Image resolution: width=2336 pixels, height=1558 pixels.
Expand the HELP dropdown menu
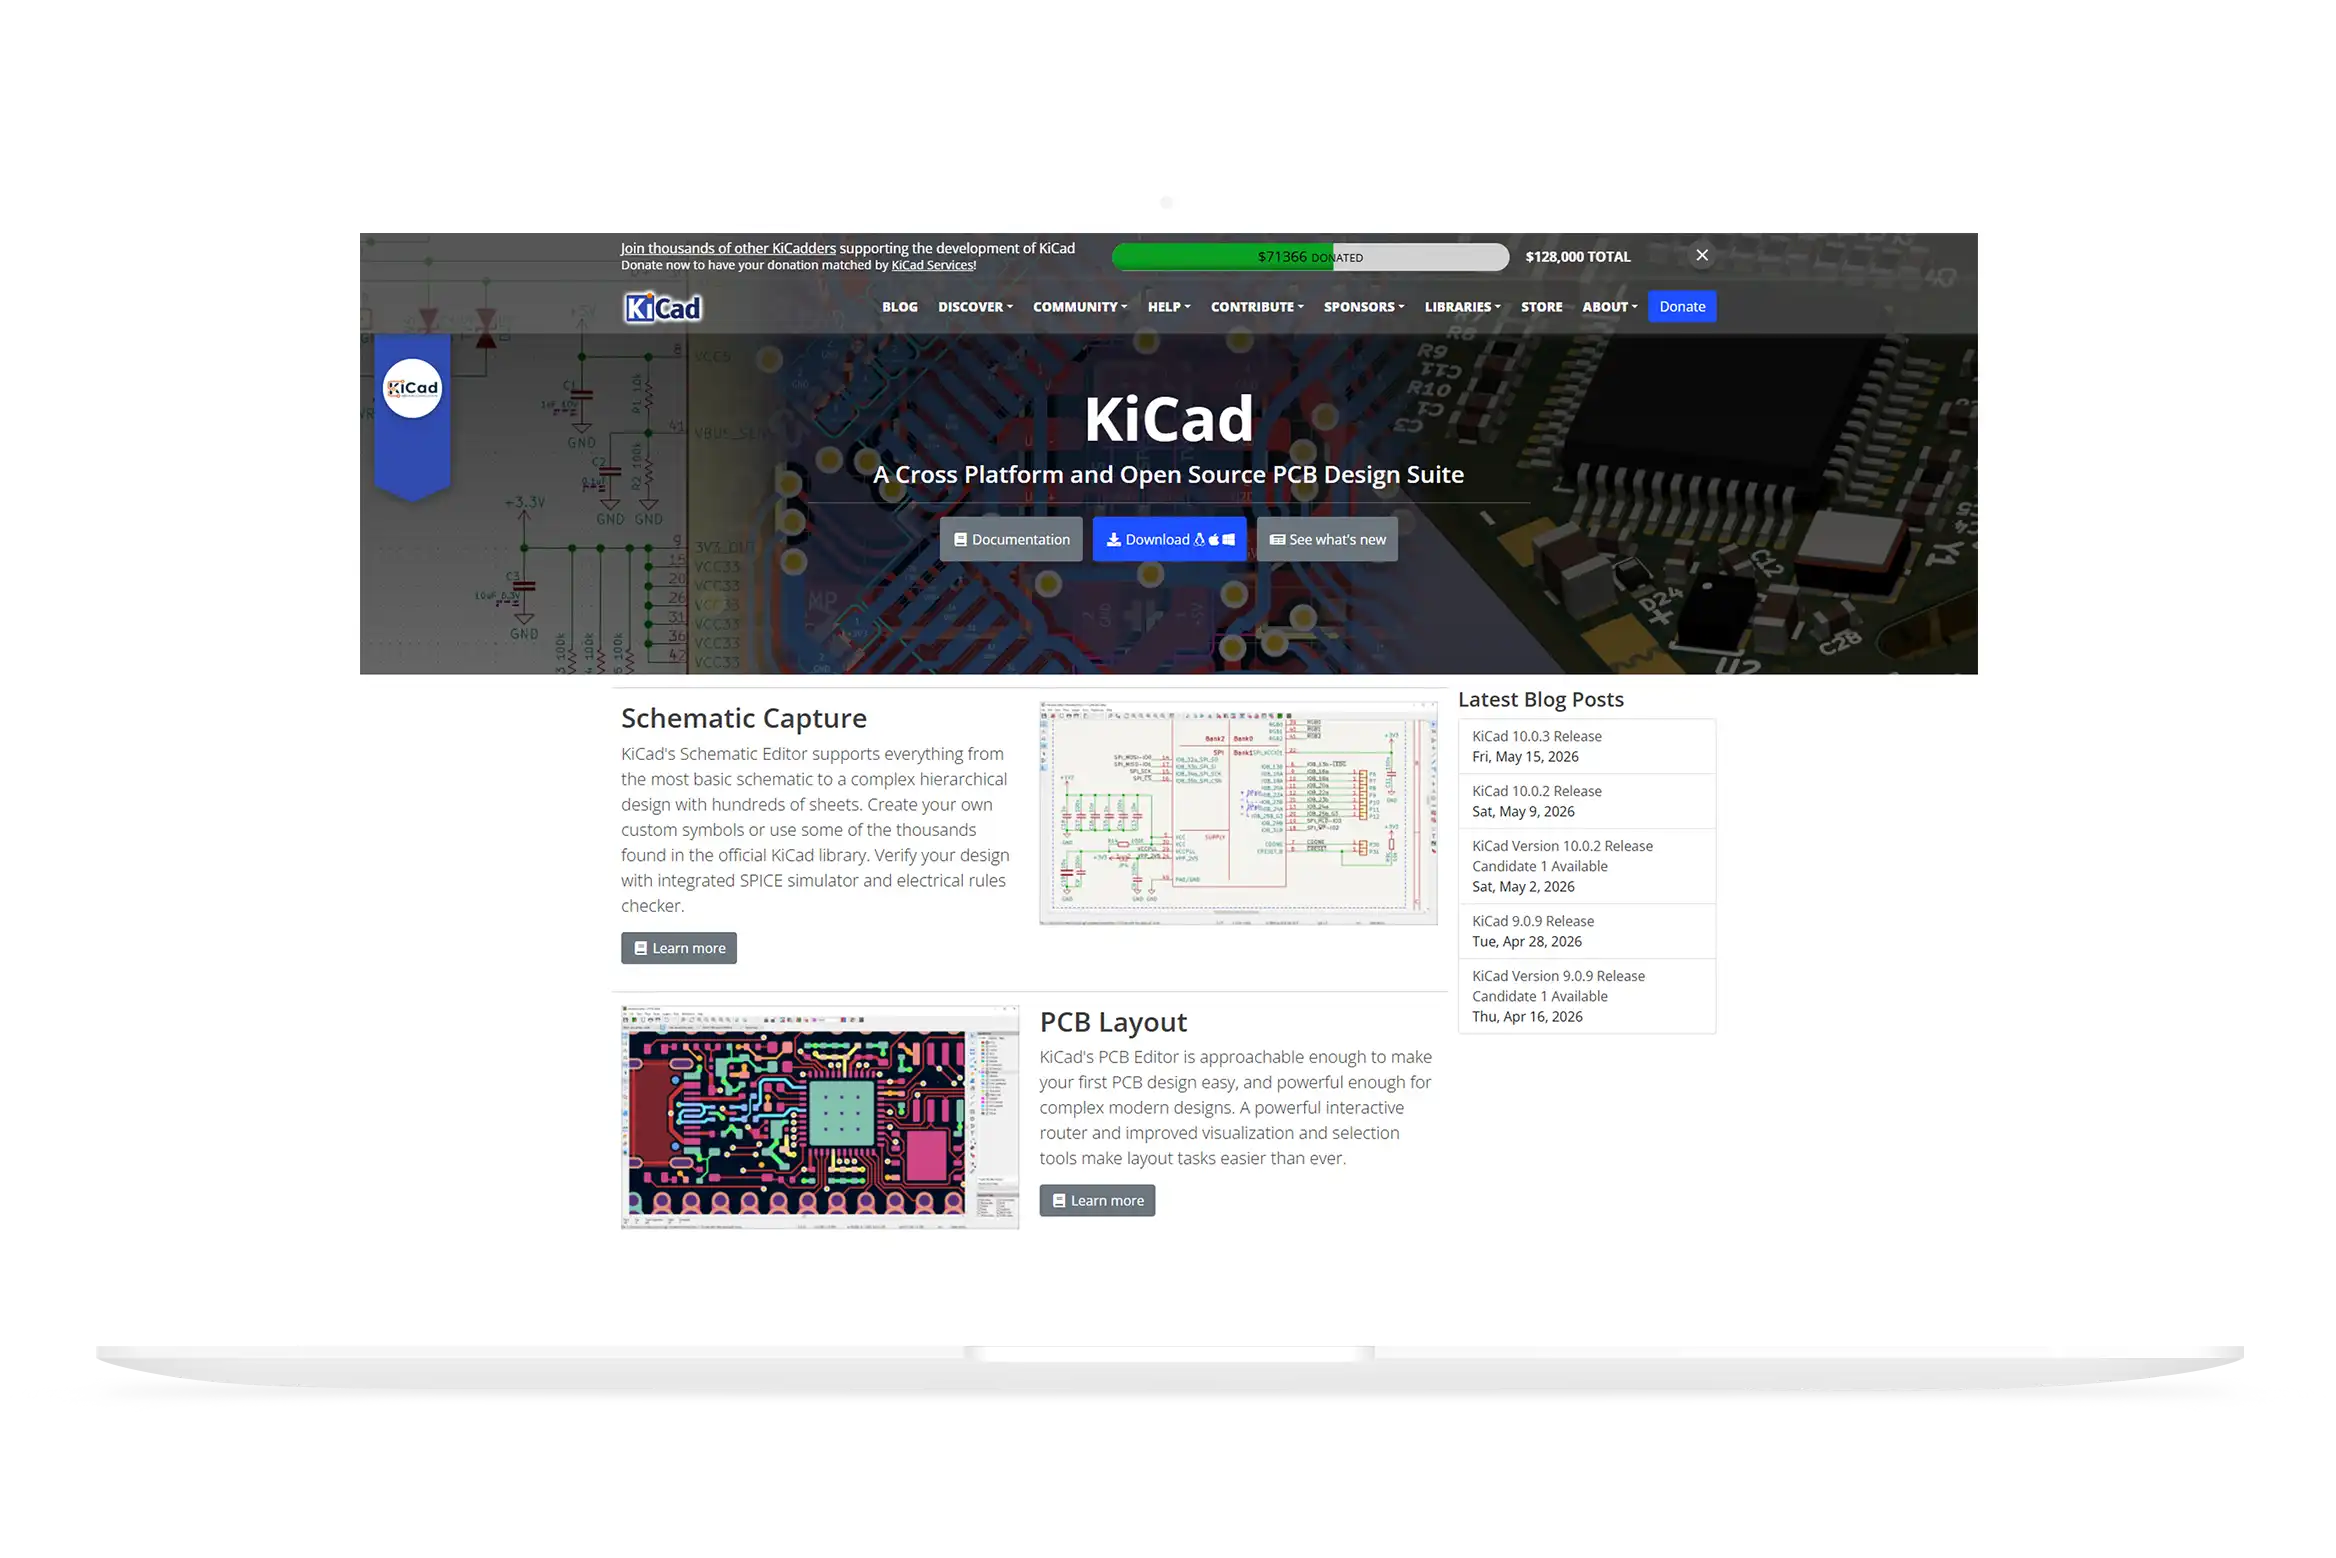point(1168,307)
